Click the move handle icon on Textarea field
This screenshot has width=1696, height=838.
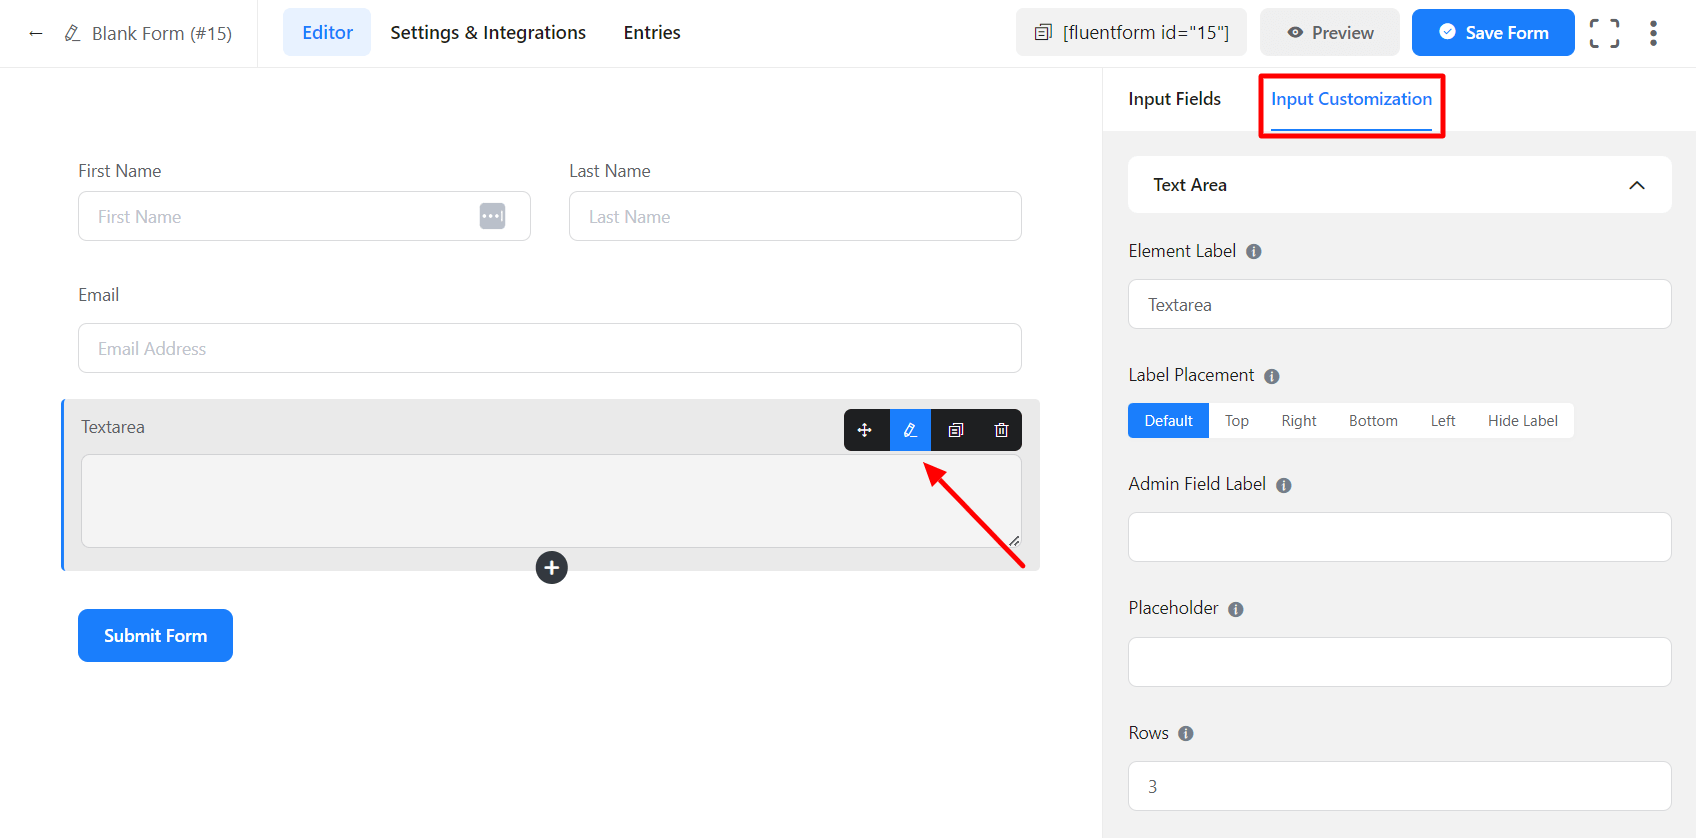(865, 430)
